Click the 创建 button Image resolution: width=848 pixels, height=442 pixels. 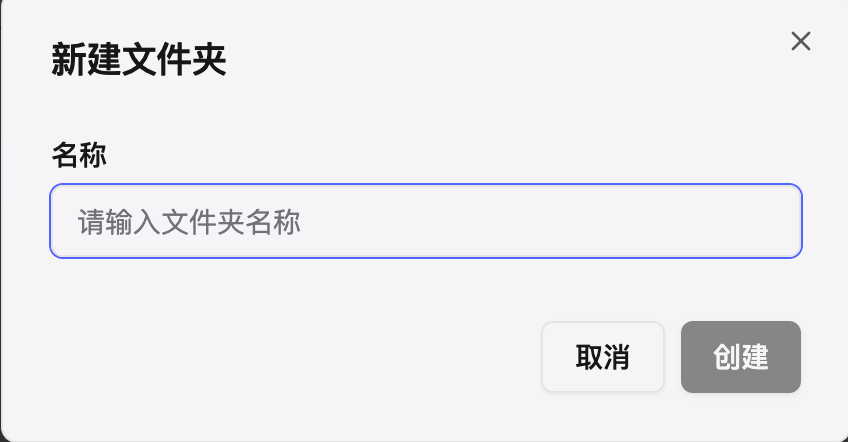pos(740,357)
